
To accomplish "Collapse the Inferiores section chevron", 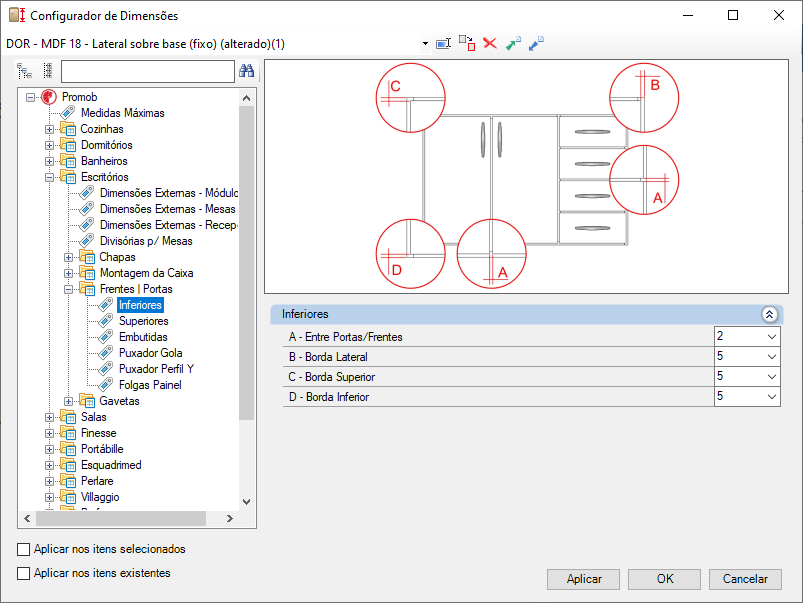I will [770, 314].
